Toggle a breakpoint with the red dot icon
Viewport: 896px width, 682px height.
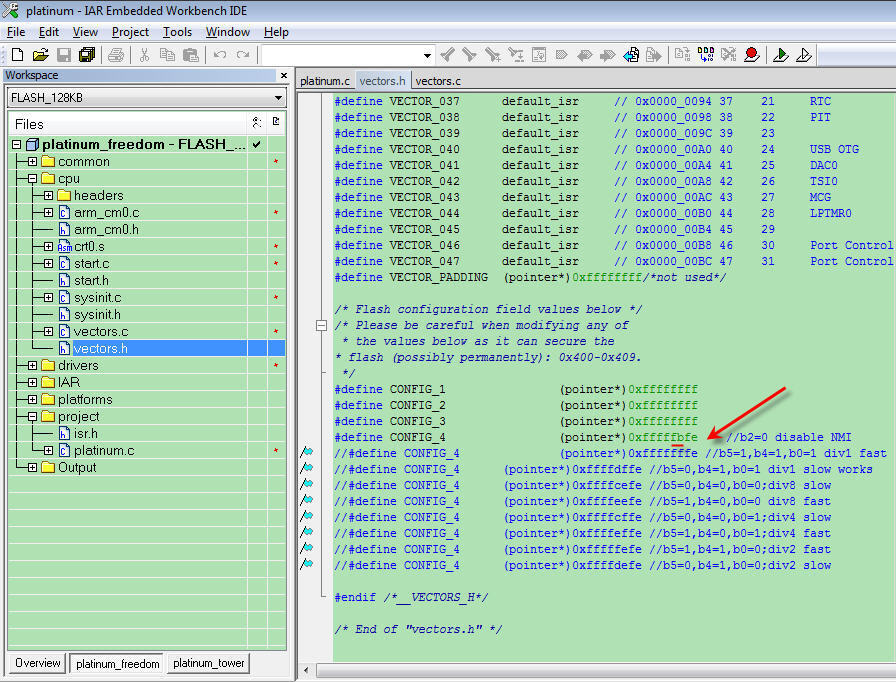coord(751,55)
